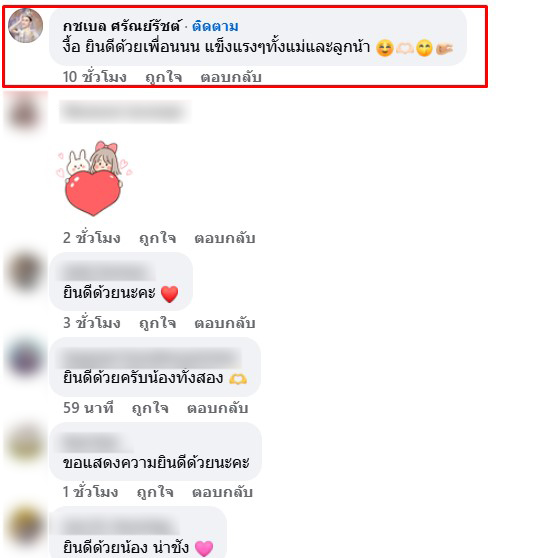Open the profile picture of กชเบล ศรัณย์รัชต์
This screenshot has width=552, height=558.
(26, 26)
